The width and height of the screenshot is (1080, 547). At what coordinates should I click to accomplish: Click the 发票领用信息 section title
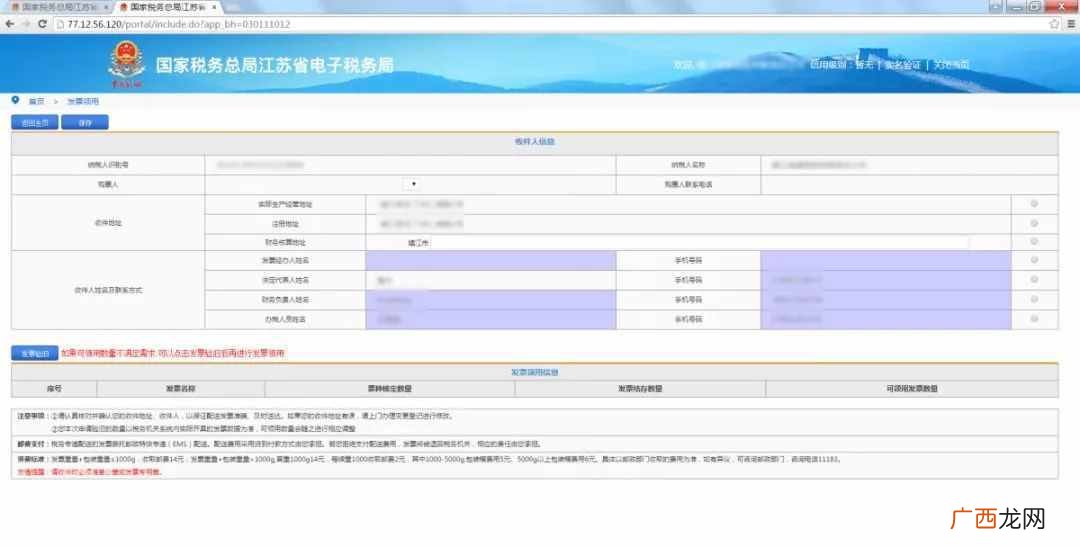pyautogui.click(x=534, y=372)
